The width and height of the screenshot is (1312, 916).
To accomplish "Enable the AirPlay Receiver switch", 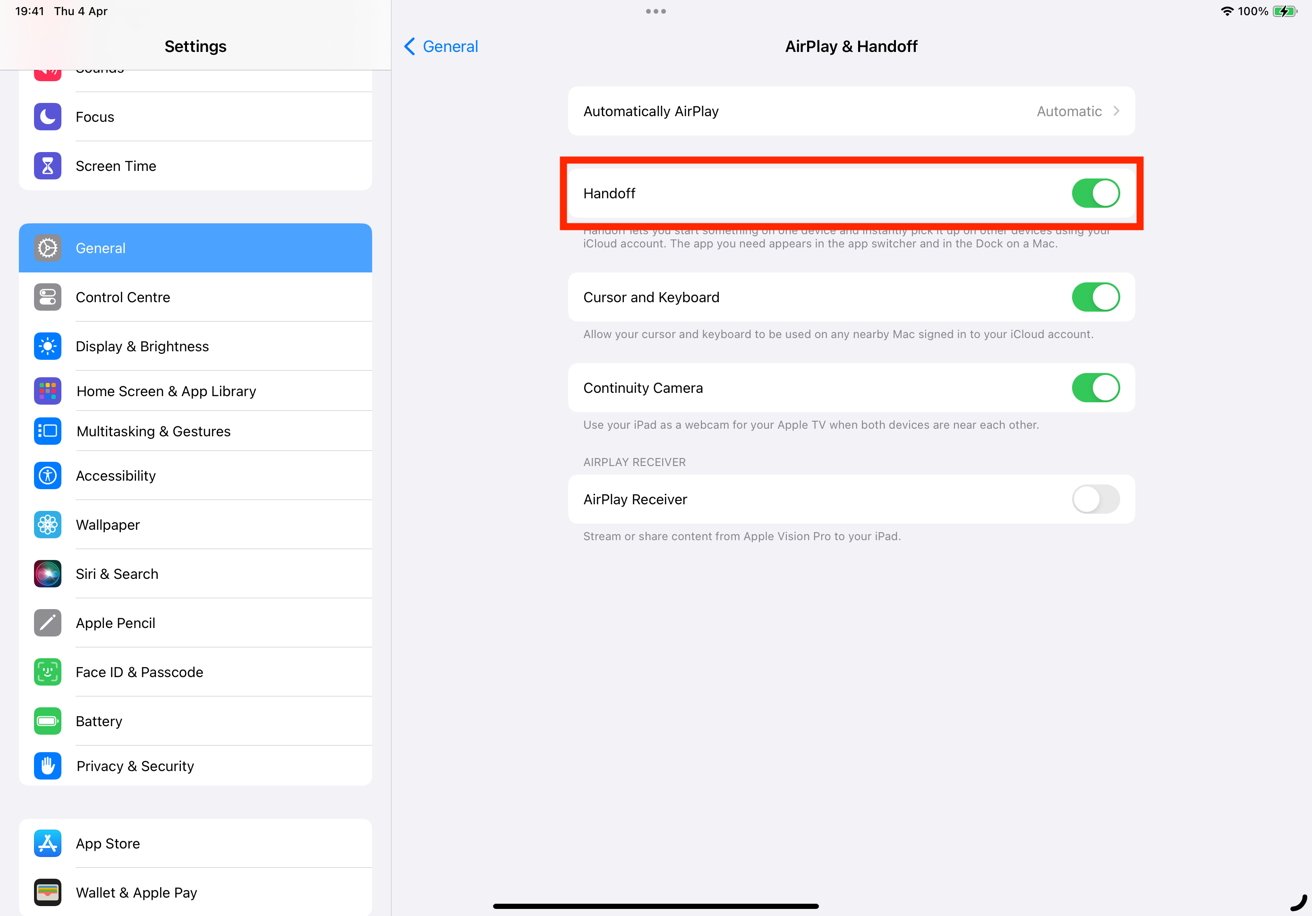I will click(1095, 499).
